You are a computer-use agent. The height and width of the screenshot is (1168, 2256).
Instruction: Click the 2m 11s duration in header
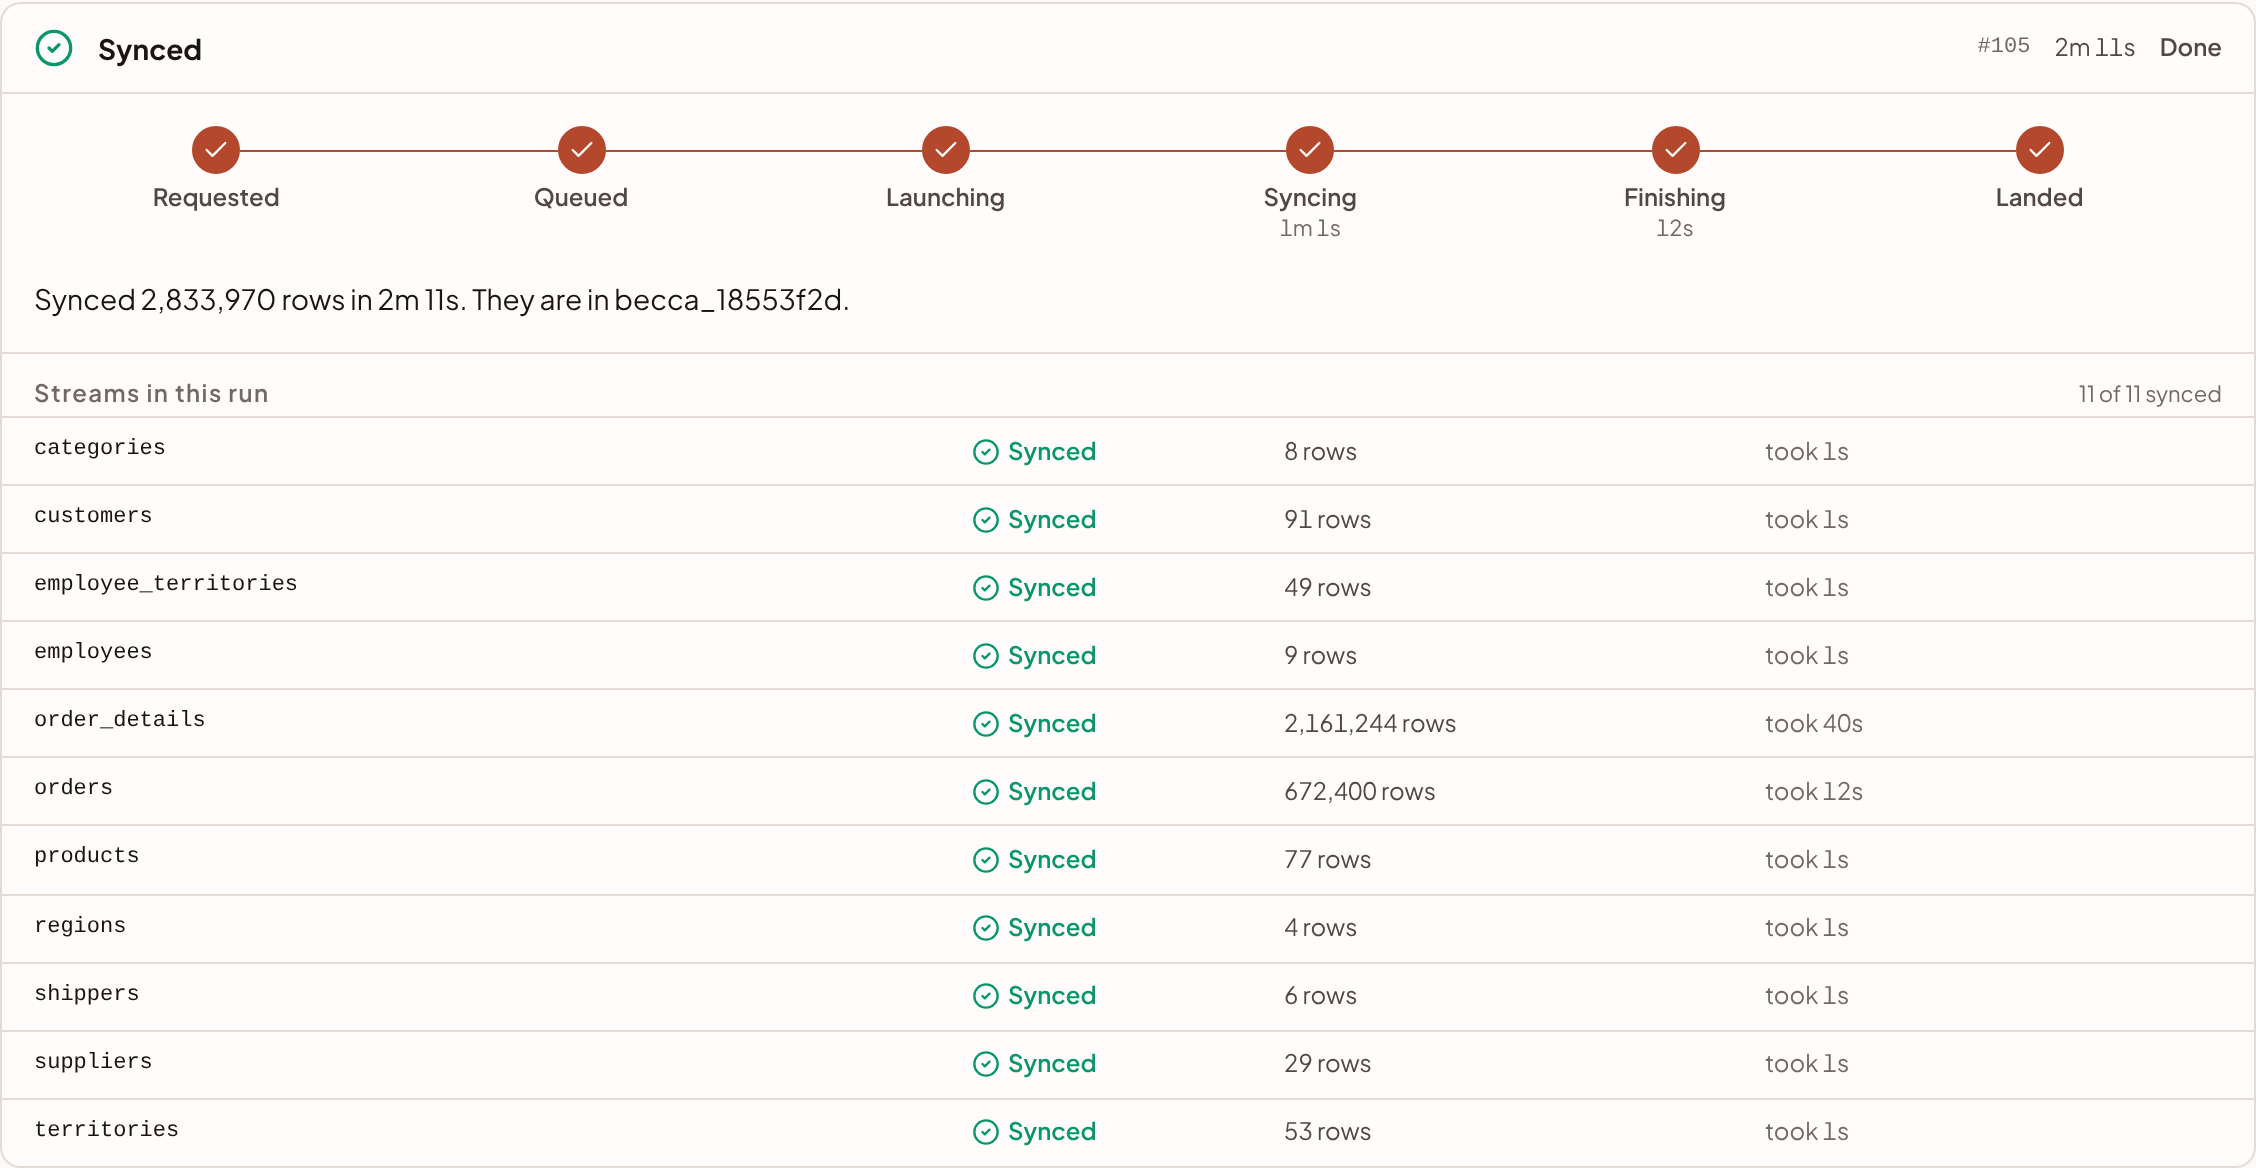coord(2094,48)
